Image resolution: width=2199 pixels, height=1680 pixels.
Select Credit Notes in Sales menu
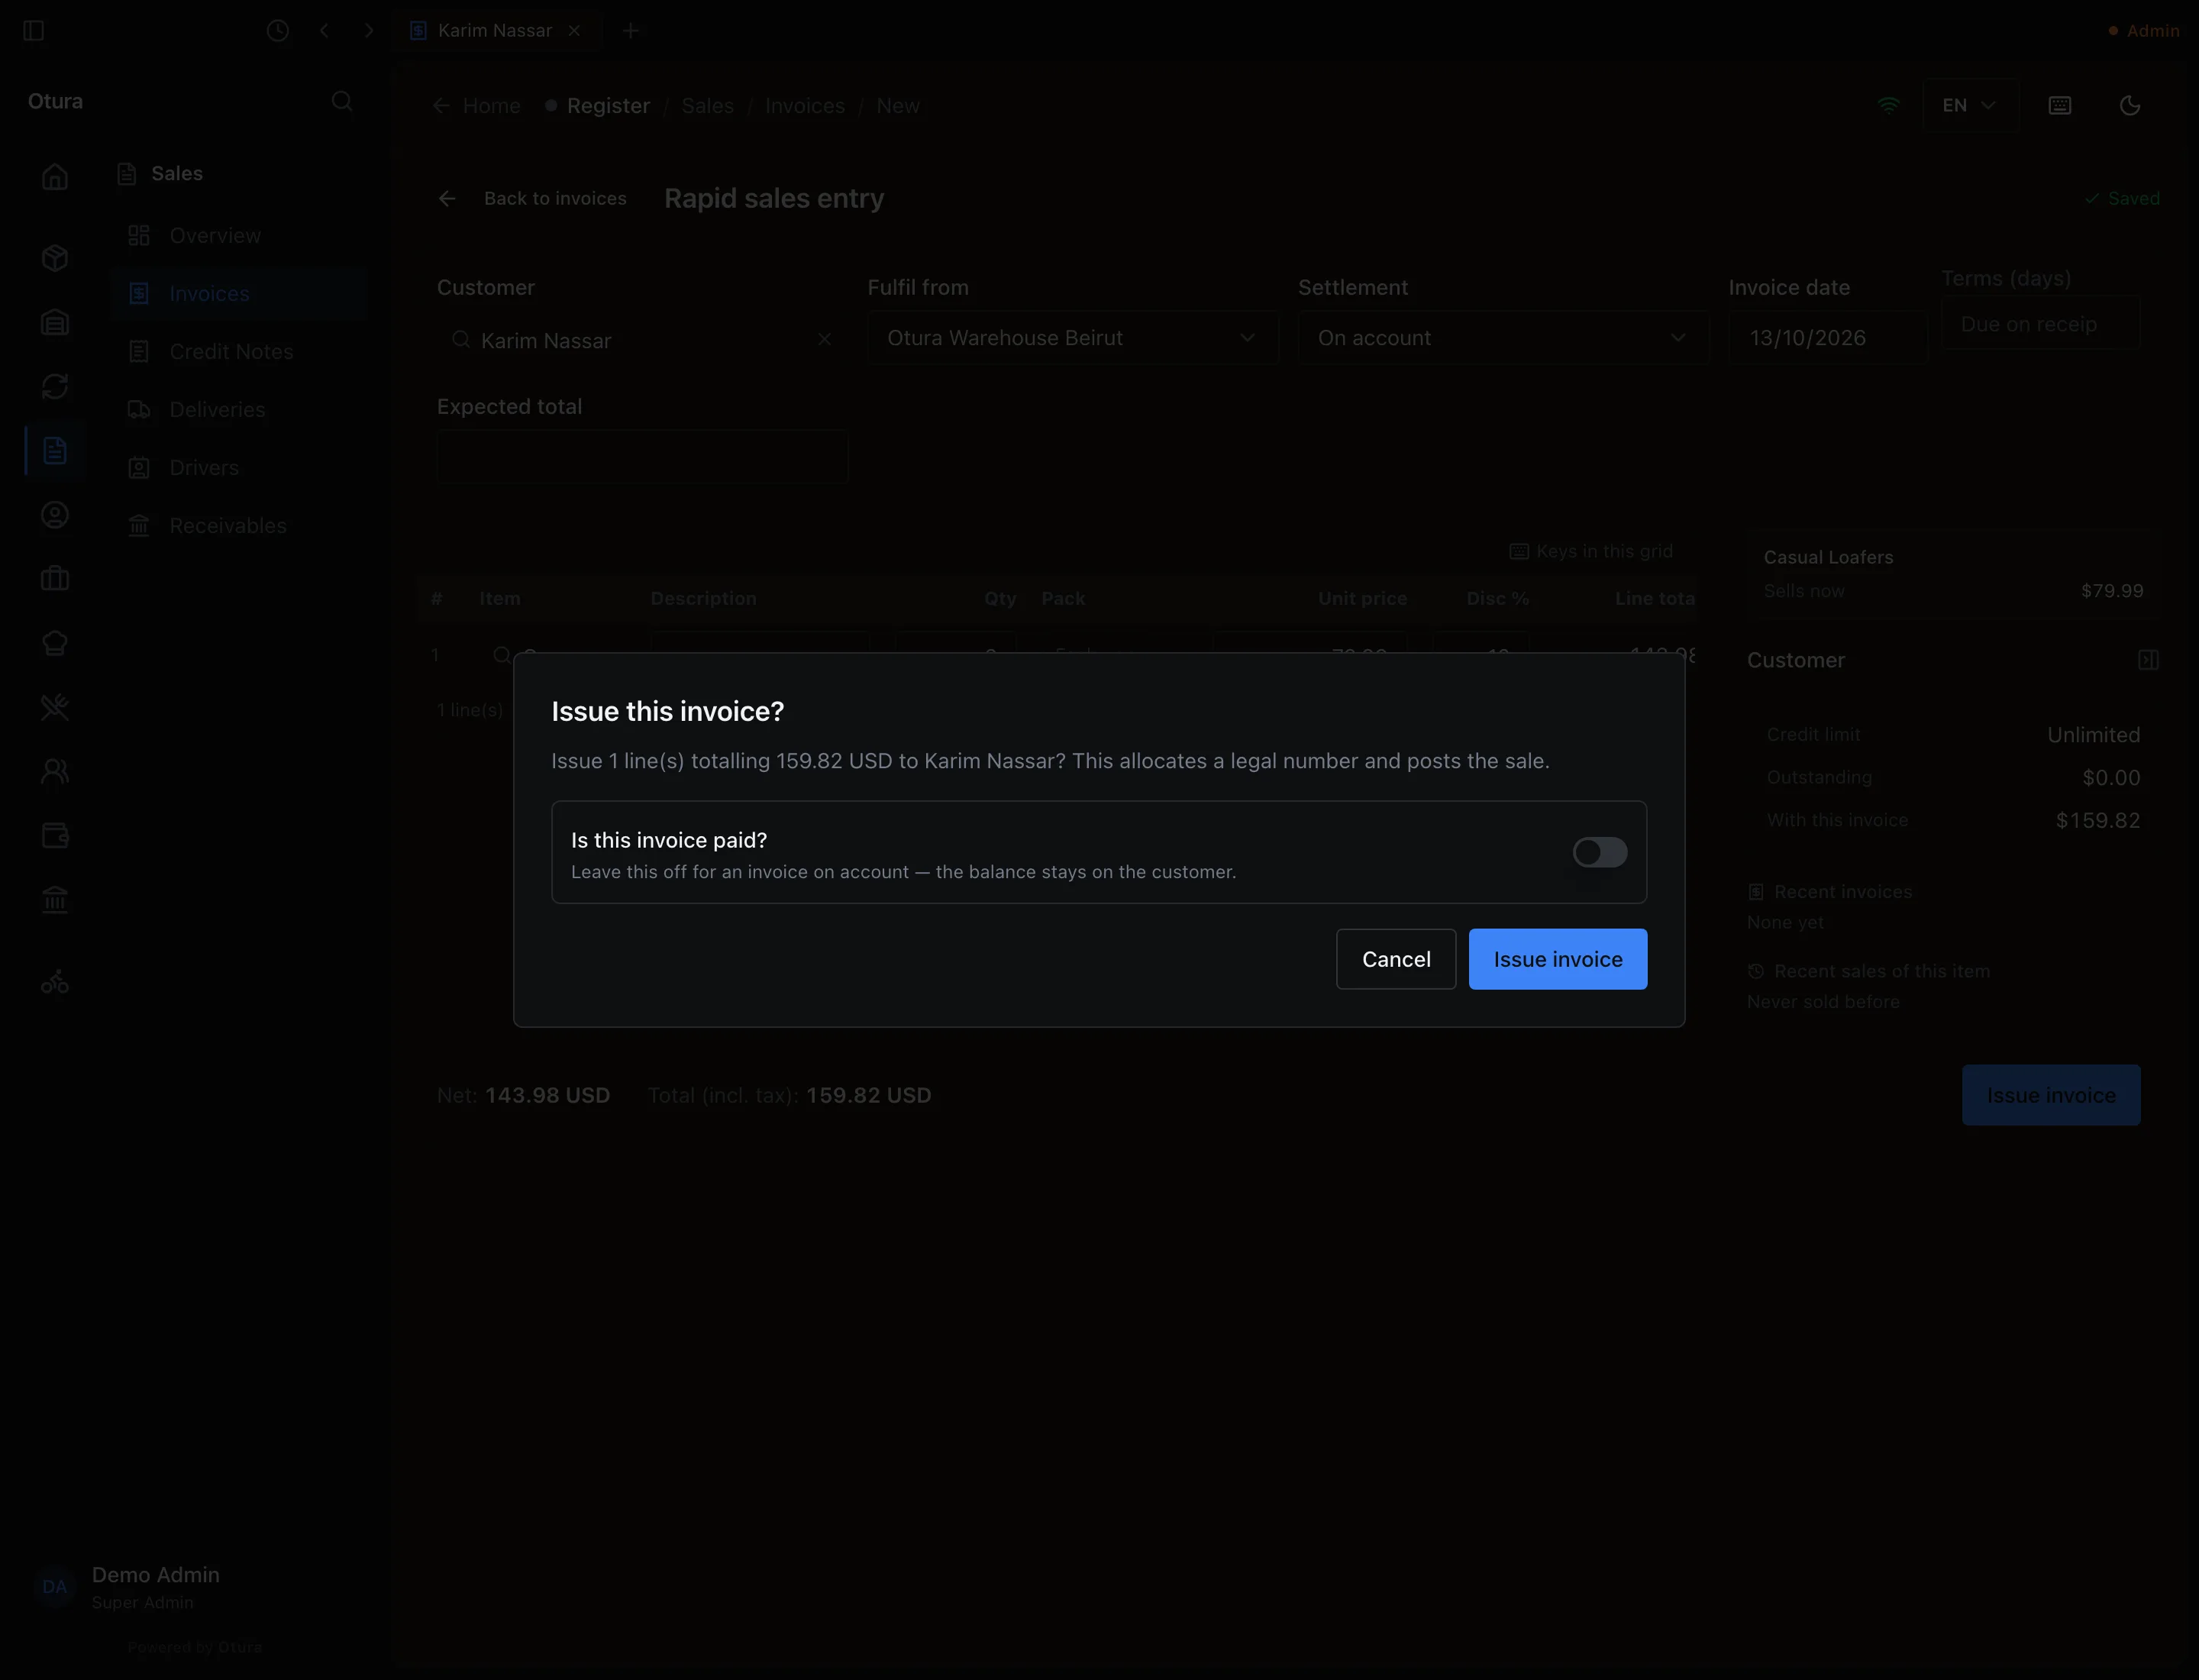[x=239, y=352]
